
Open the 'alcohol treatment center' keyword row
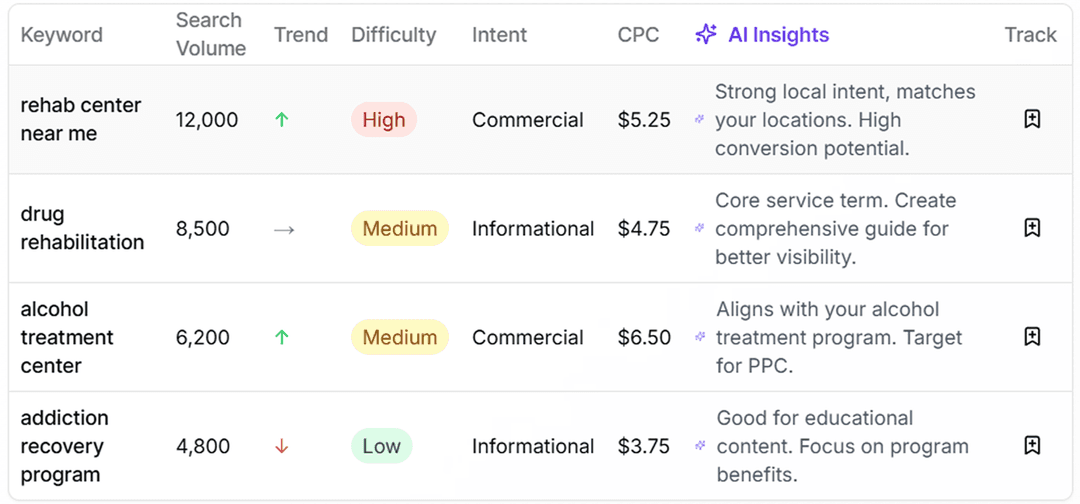(67, 337)
